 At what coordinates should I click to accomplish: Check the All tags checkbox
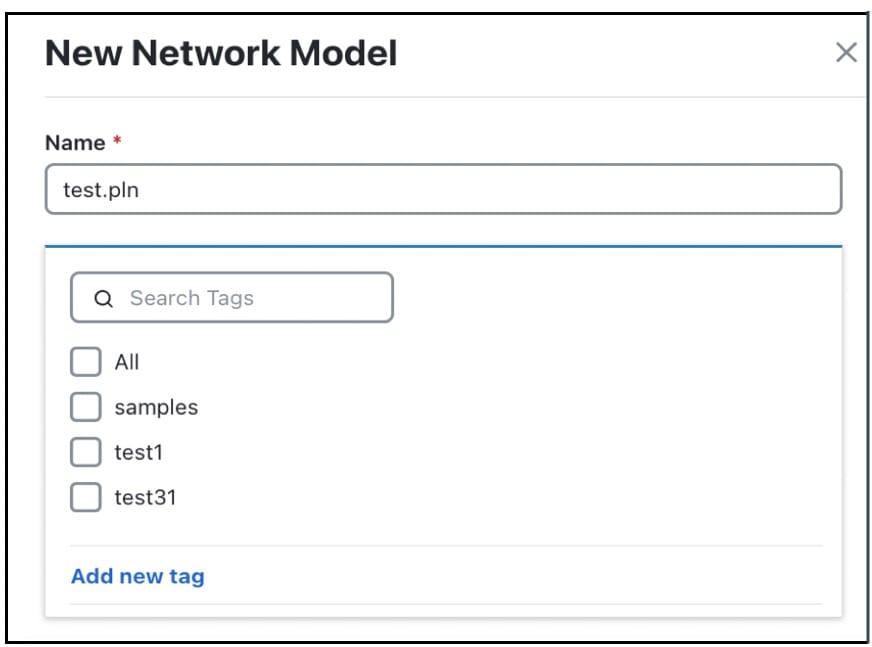[x=86, y=362]
